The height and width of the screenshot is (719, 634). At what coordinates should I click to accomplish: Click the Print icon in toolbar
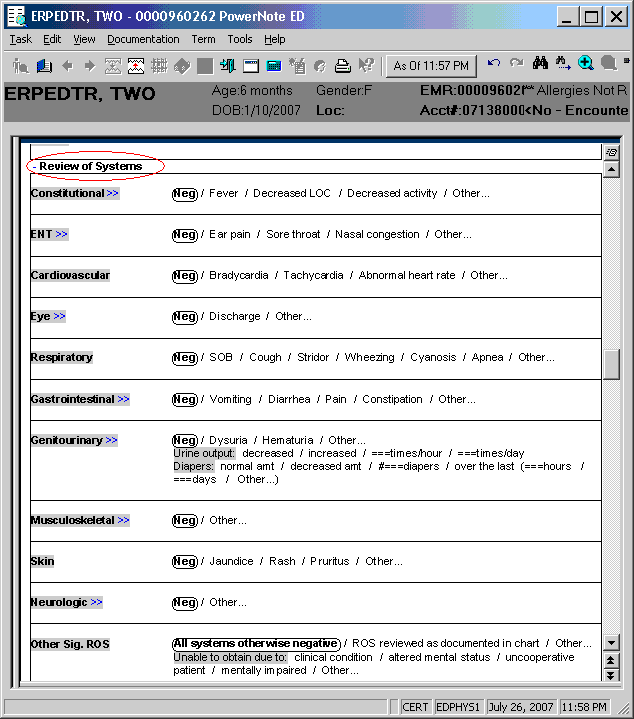click(342, 66)
